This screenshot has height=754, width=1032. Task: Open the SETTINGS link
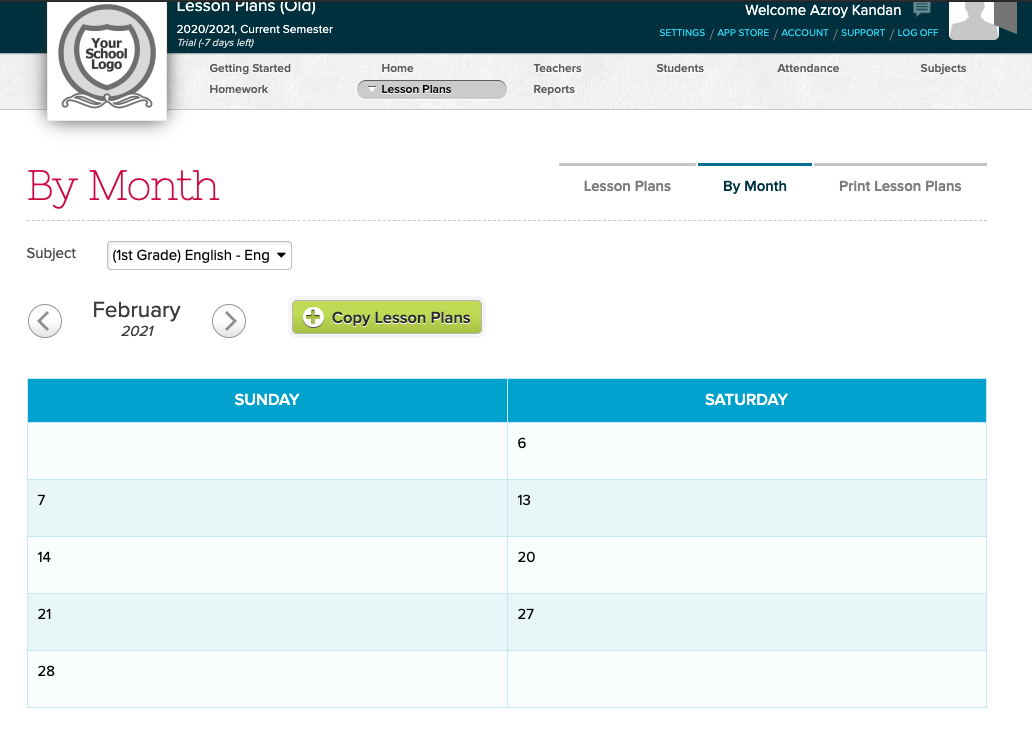click(682, 32)
